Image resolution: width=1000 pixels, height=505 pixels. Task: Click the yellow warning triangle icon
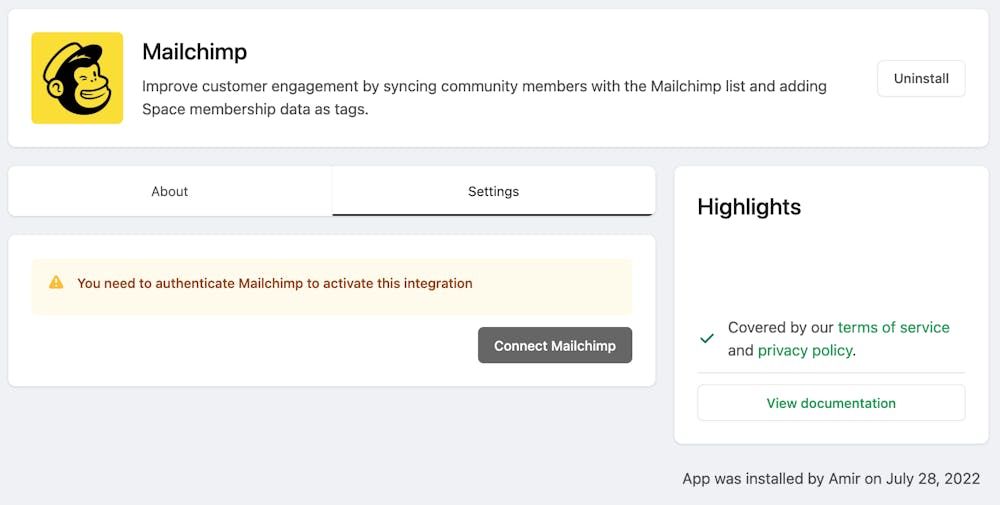pyautogui.click(x=56, y=283)
